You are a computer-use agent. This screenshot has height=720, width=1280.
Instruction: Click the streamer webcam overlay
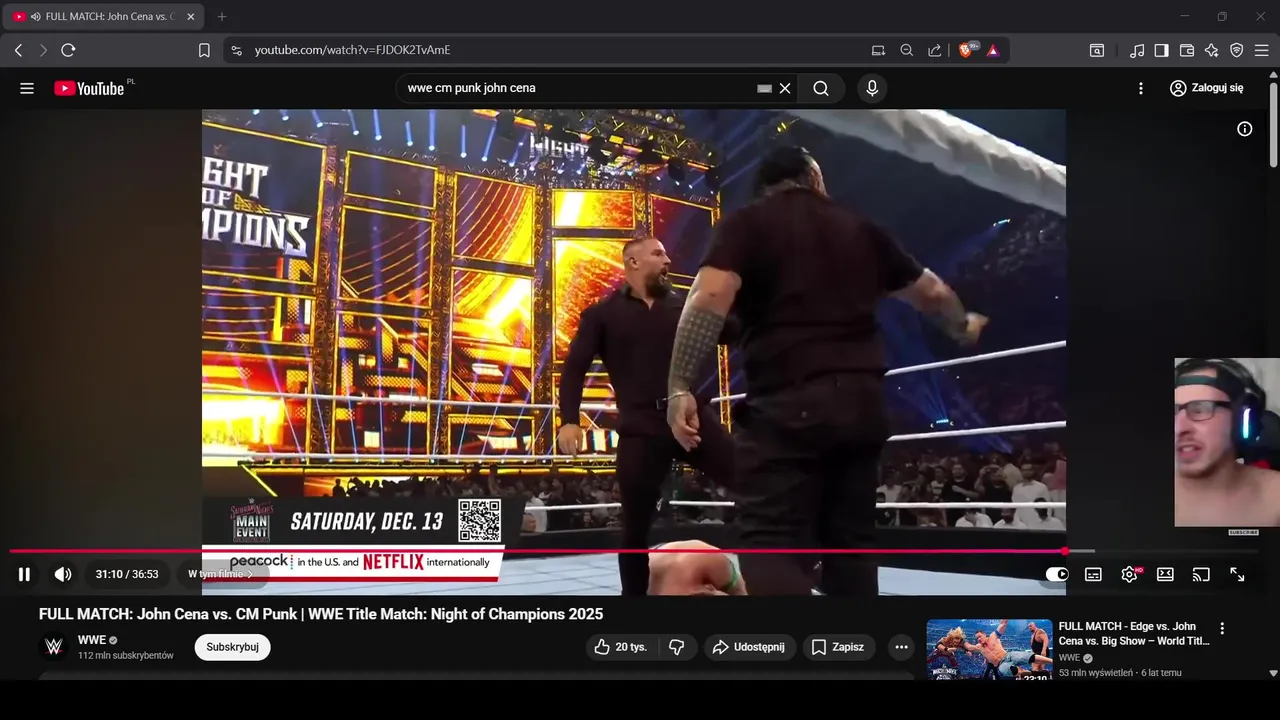coord(1227,443)
